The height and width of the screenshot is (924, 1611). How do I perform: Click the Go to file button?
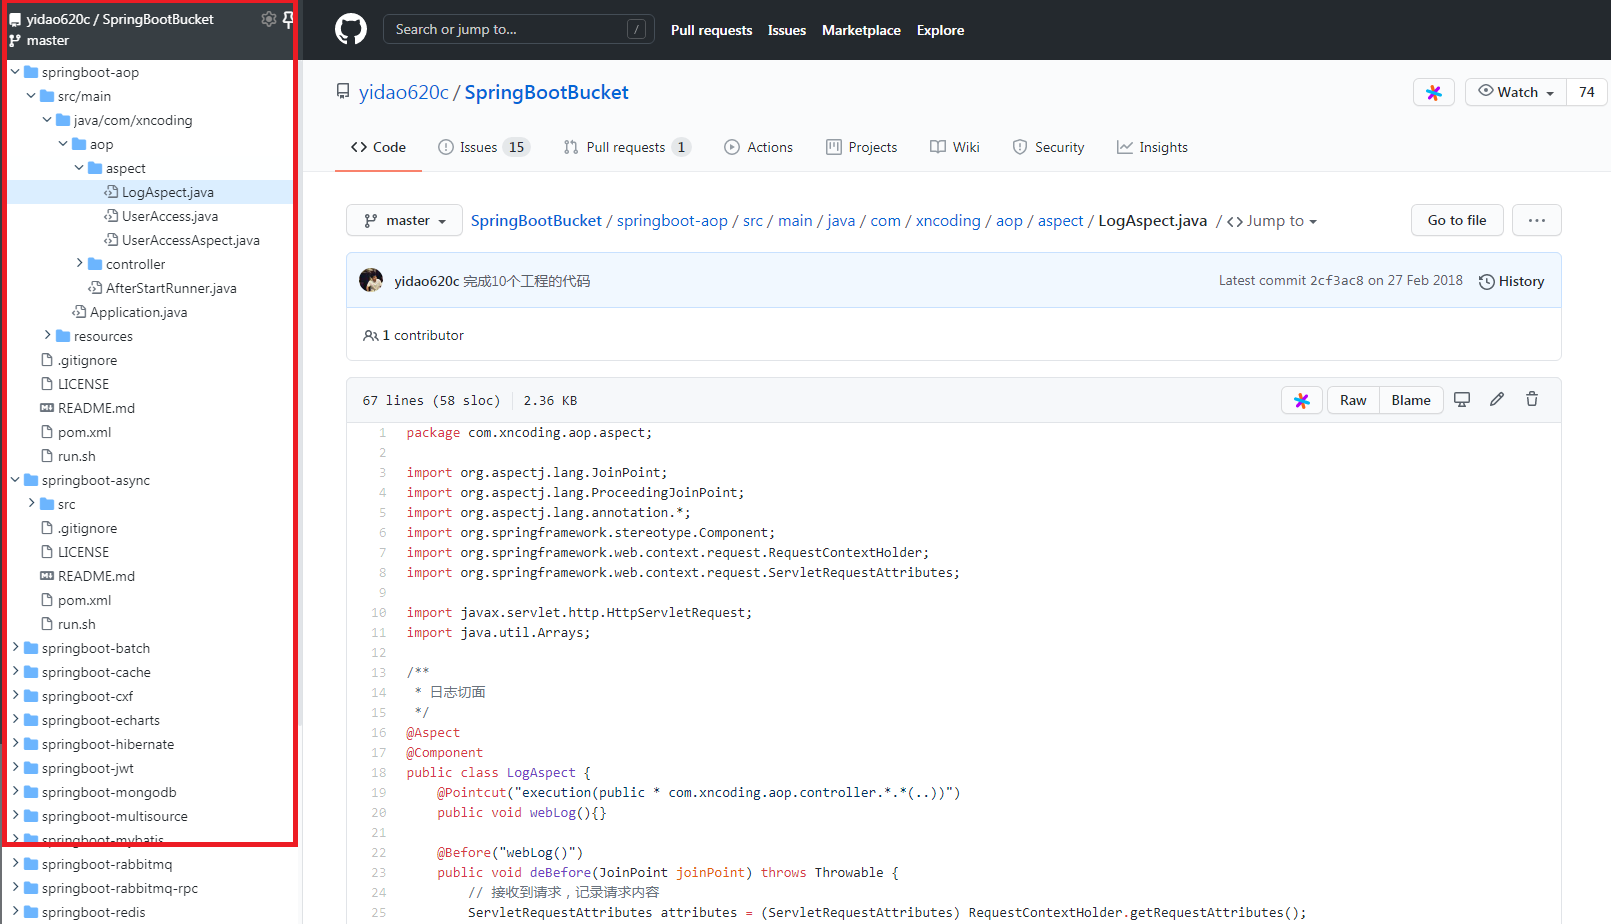coord(1456,220)
